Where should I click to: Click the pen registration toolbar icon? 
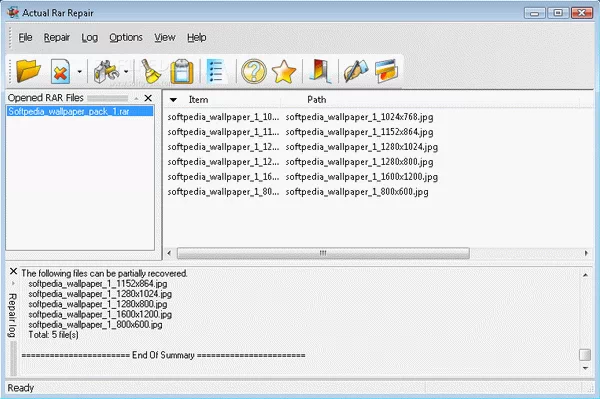click(x=355, y=71)
